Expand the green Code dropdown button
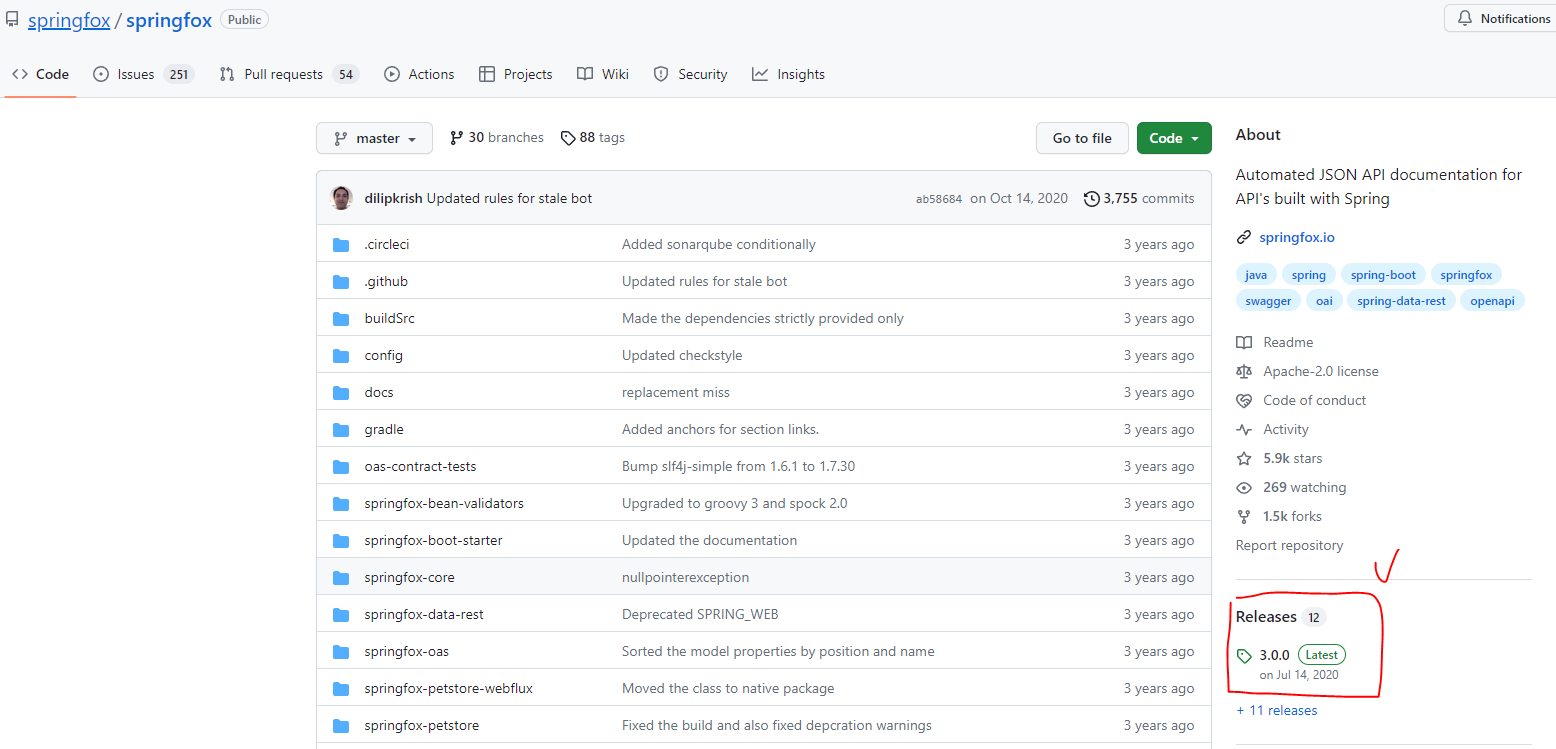The height and width of the screenshot is (749, 1556). 1174,138
